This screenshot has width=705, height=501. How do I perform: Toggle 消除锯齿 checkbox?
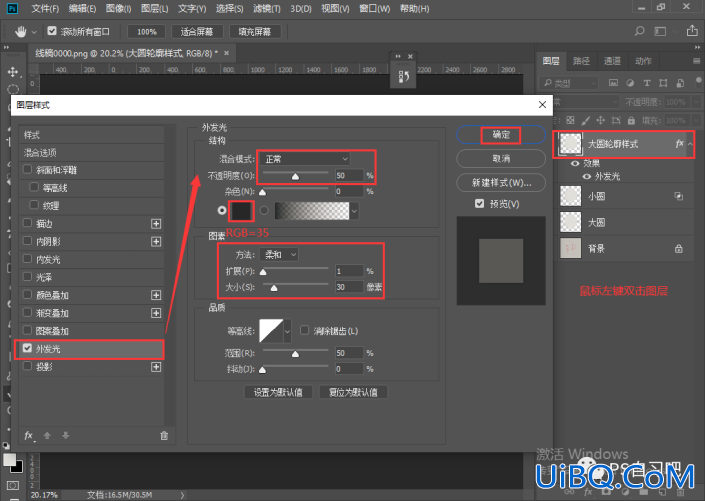click(x=304, y=331)
